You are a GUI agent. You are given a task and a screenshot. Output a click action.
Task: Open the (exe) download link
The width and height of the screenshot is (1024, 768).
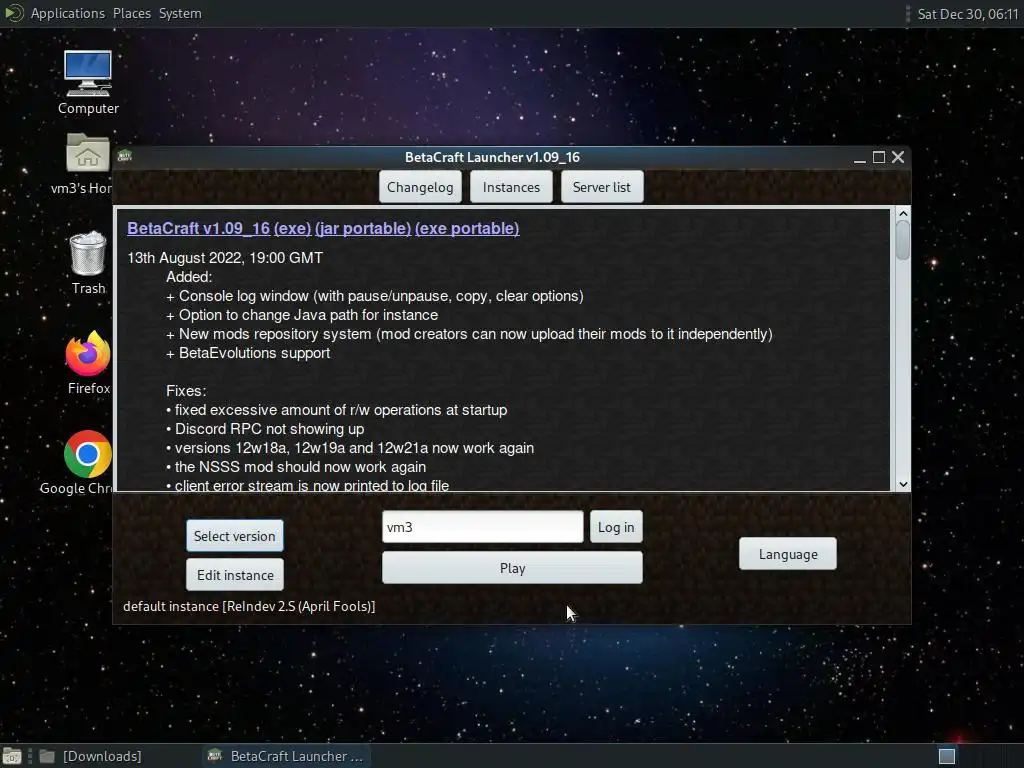[x=293, y=228]
